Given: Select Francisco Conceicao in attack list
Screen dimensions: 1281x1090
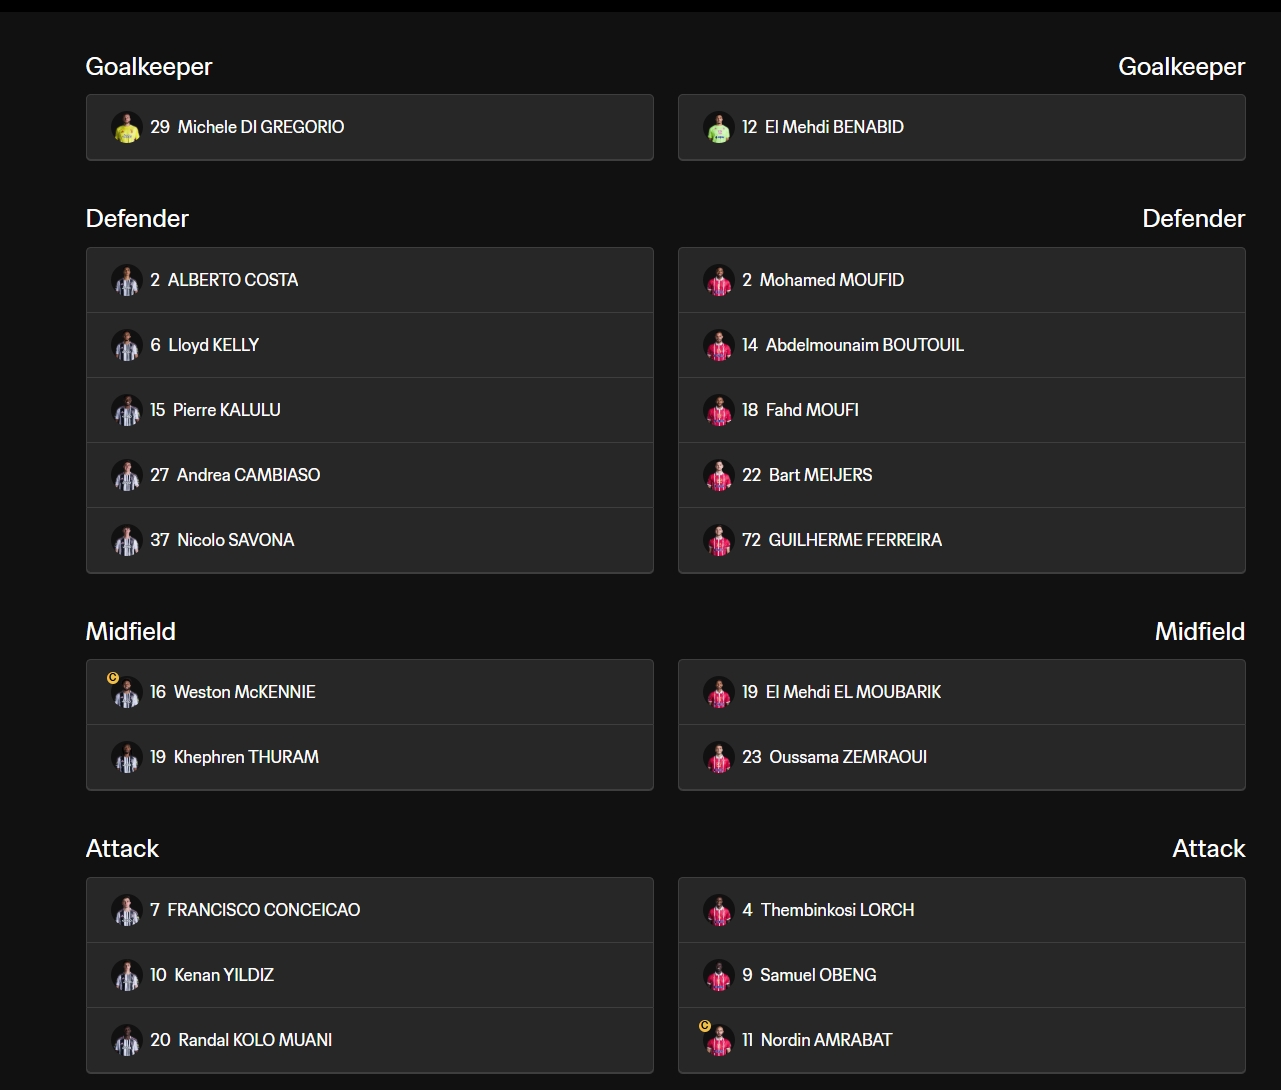Looking at the screenshot, I should [x=370, y=910].
